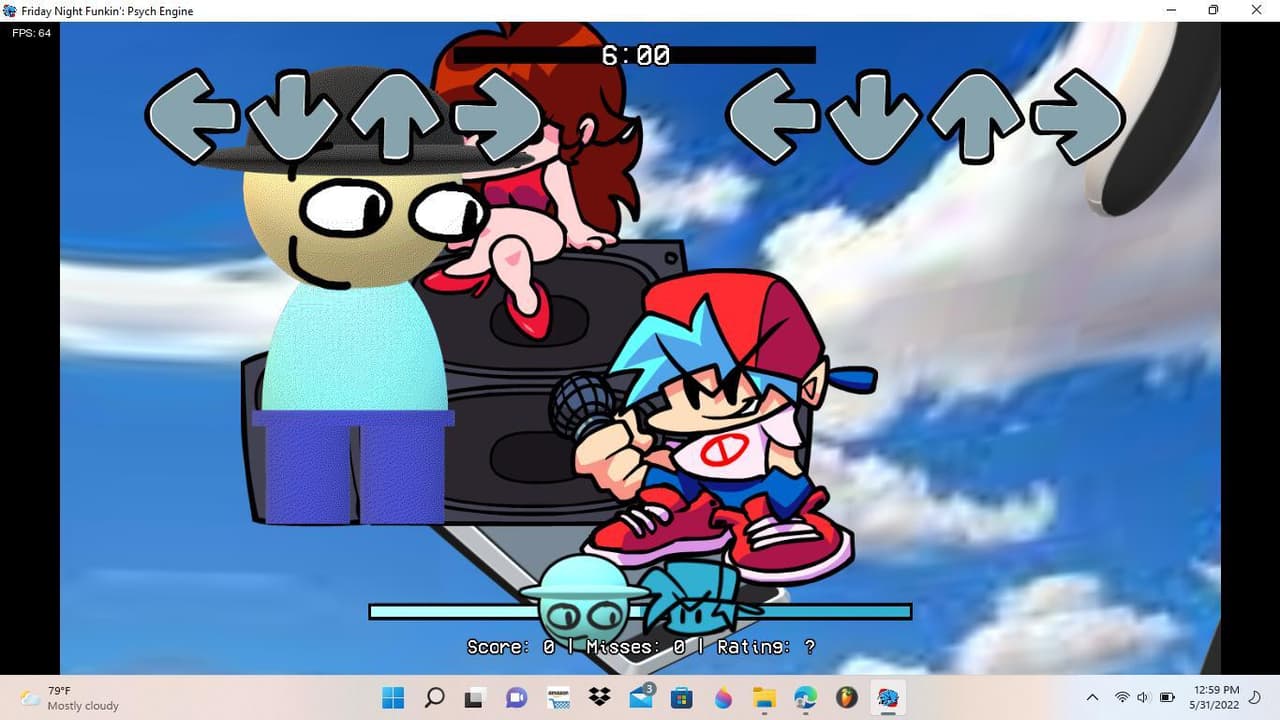Hit the player's left arrow receptor
The width and height of the screenshot is (1280, 720).
772,116
